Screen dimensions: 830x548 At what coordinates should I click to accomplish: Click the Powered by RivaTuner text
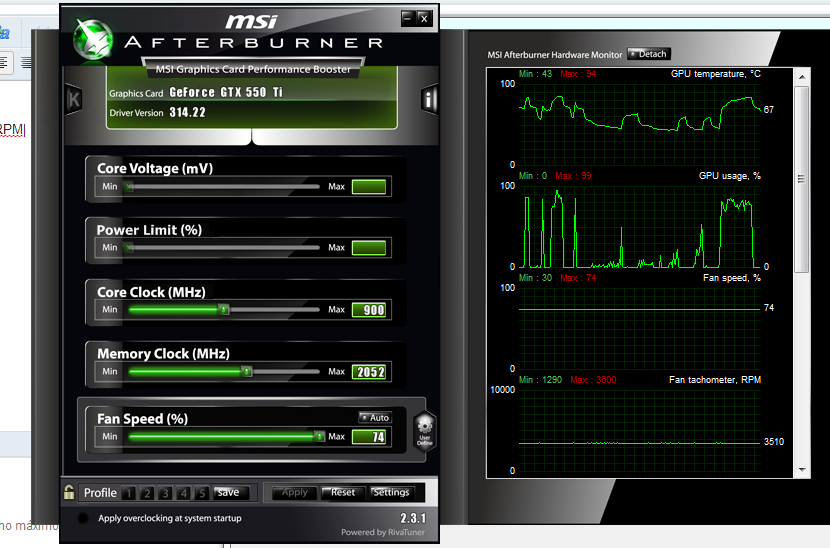[x=383, y=532]
